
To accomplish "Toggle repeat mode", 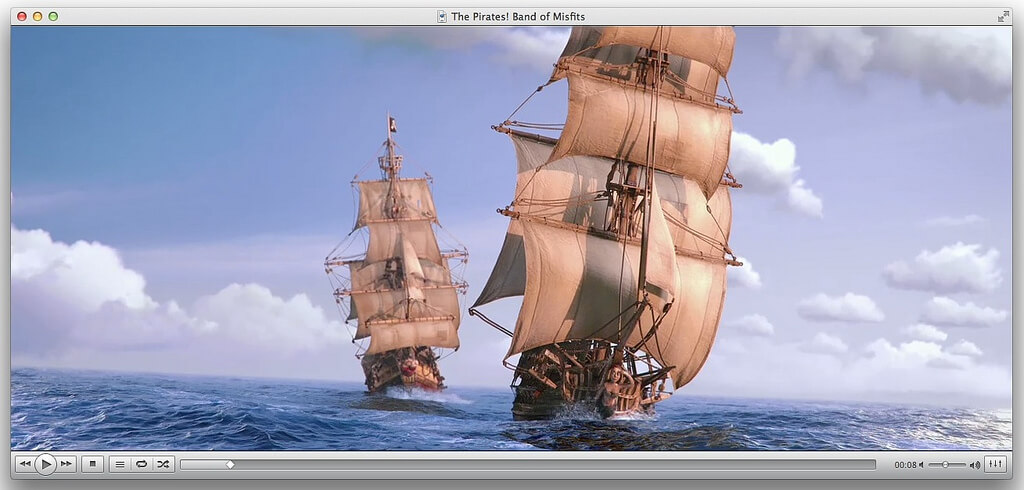I will [x=141, y=464].
